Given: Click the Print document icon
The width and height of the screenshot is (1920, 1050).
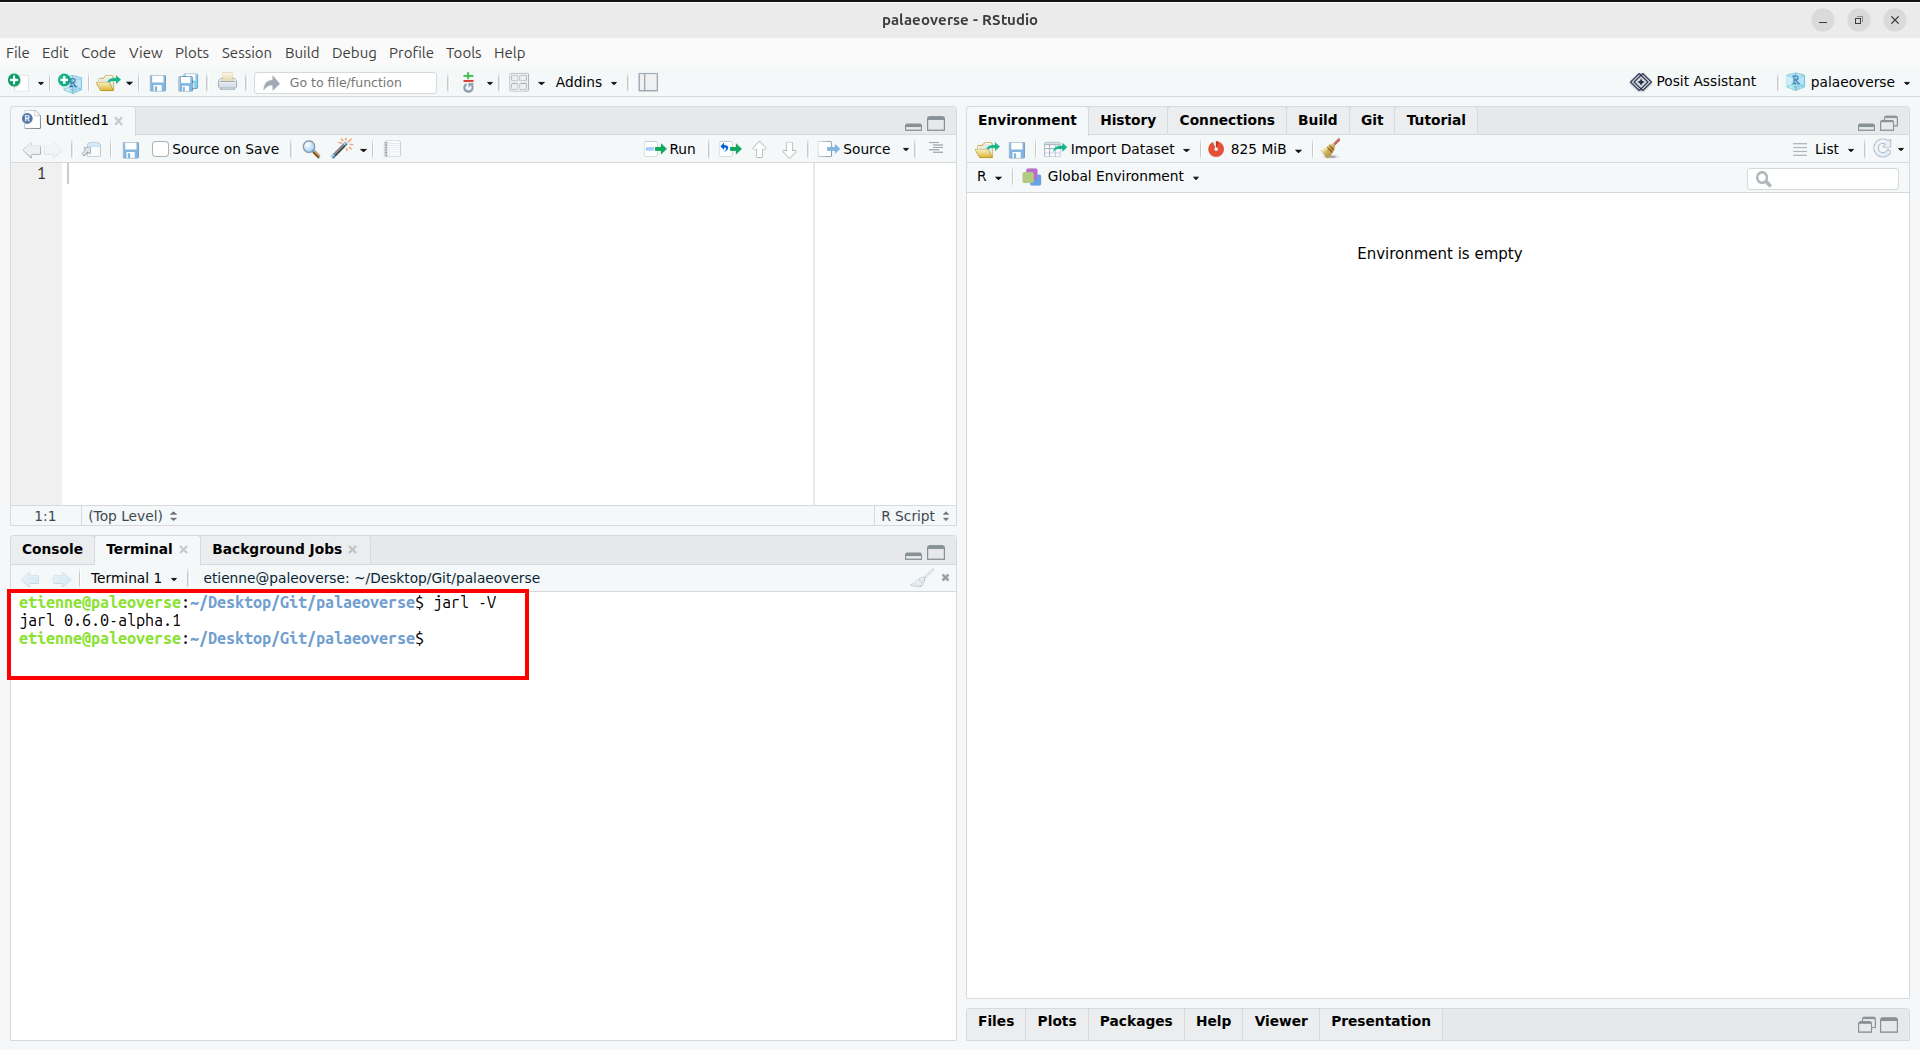Looking at the screenshot, I should point(228,82).
